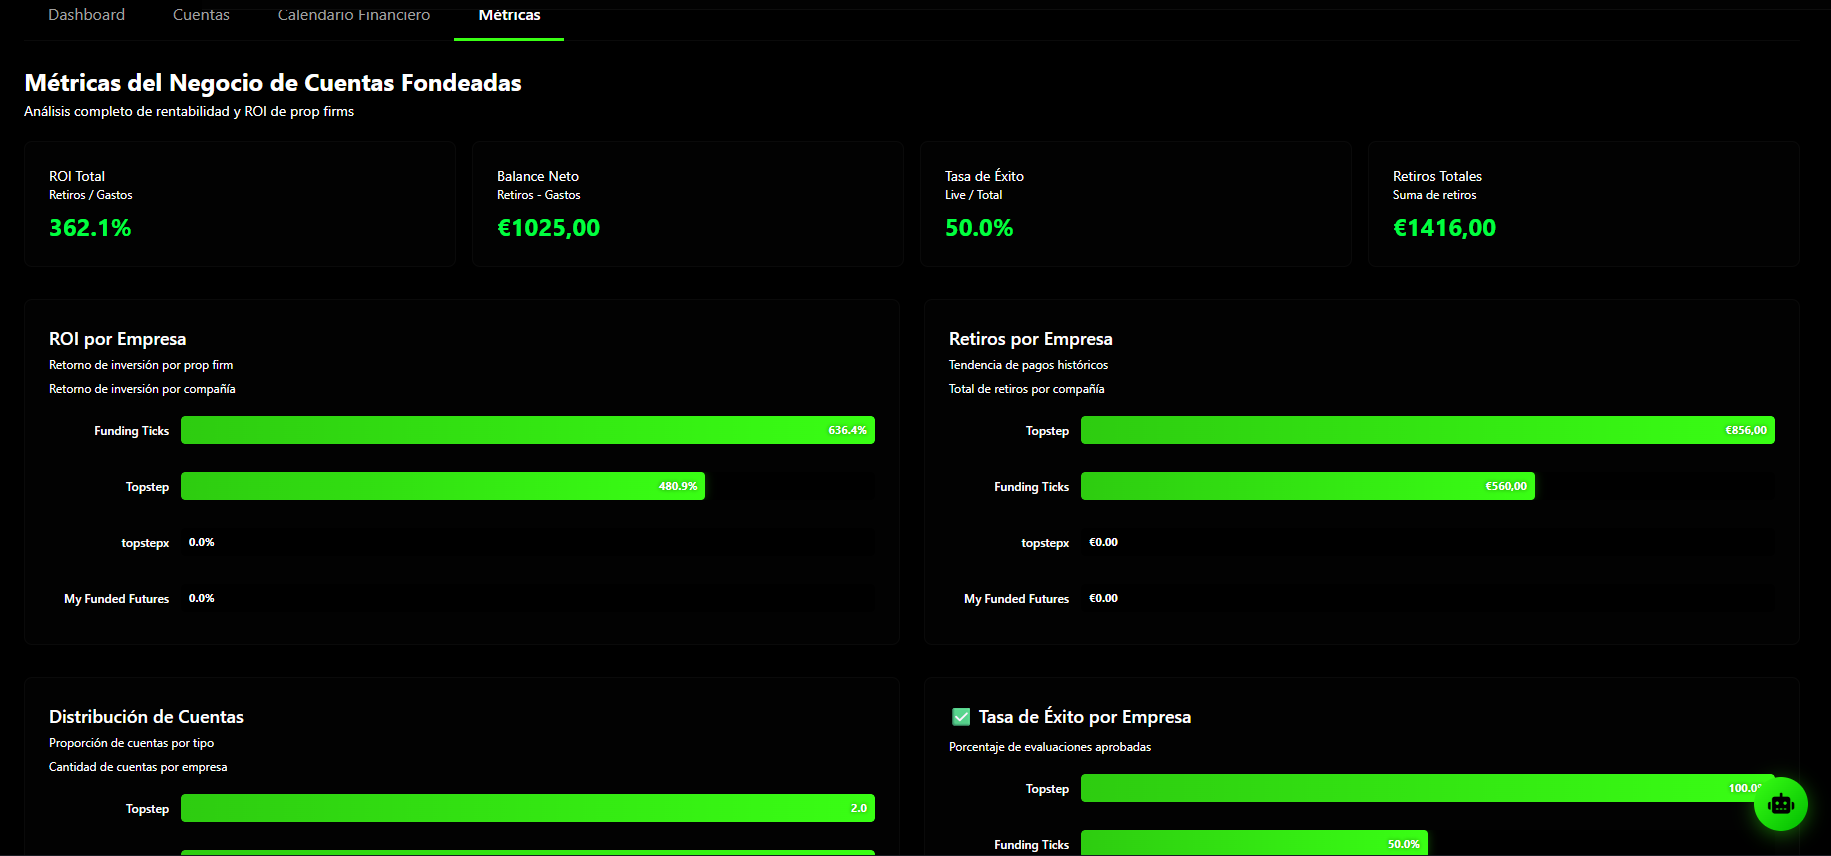This screenshot has height=856, width=1831.
Task: Click the ROI Total 362.1% card
Action: tap(240, 204)
